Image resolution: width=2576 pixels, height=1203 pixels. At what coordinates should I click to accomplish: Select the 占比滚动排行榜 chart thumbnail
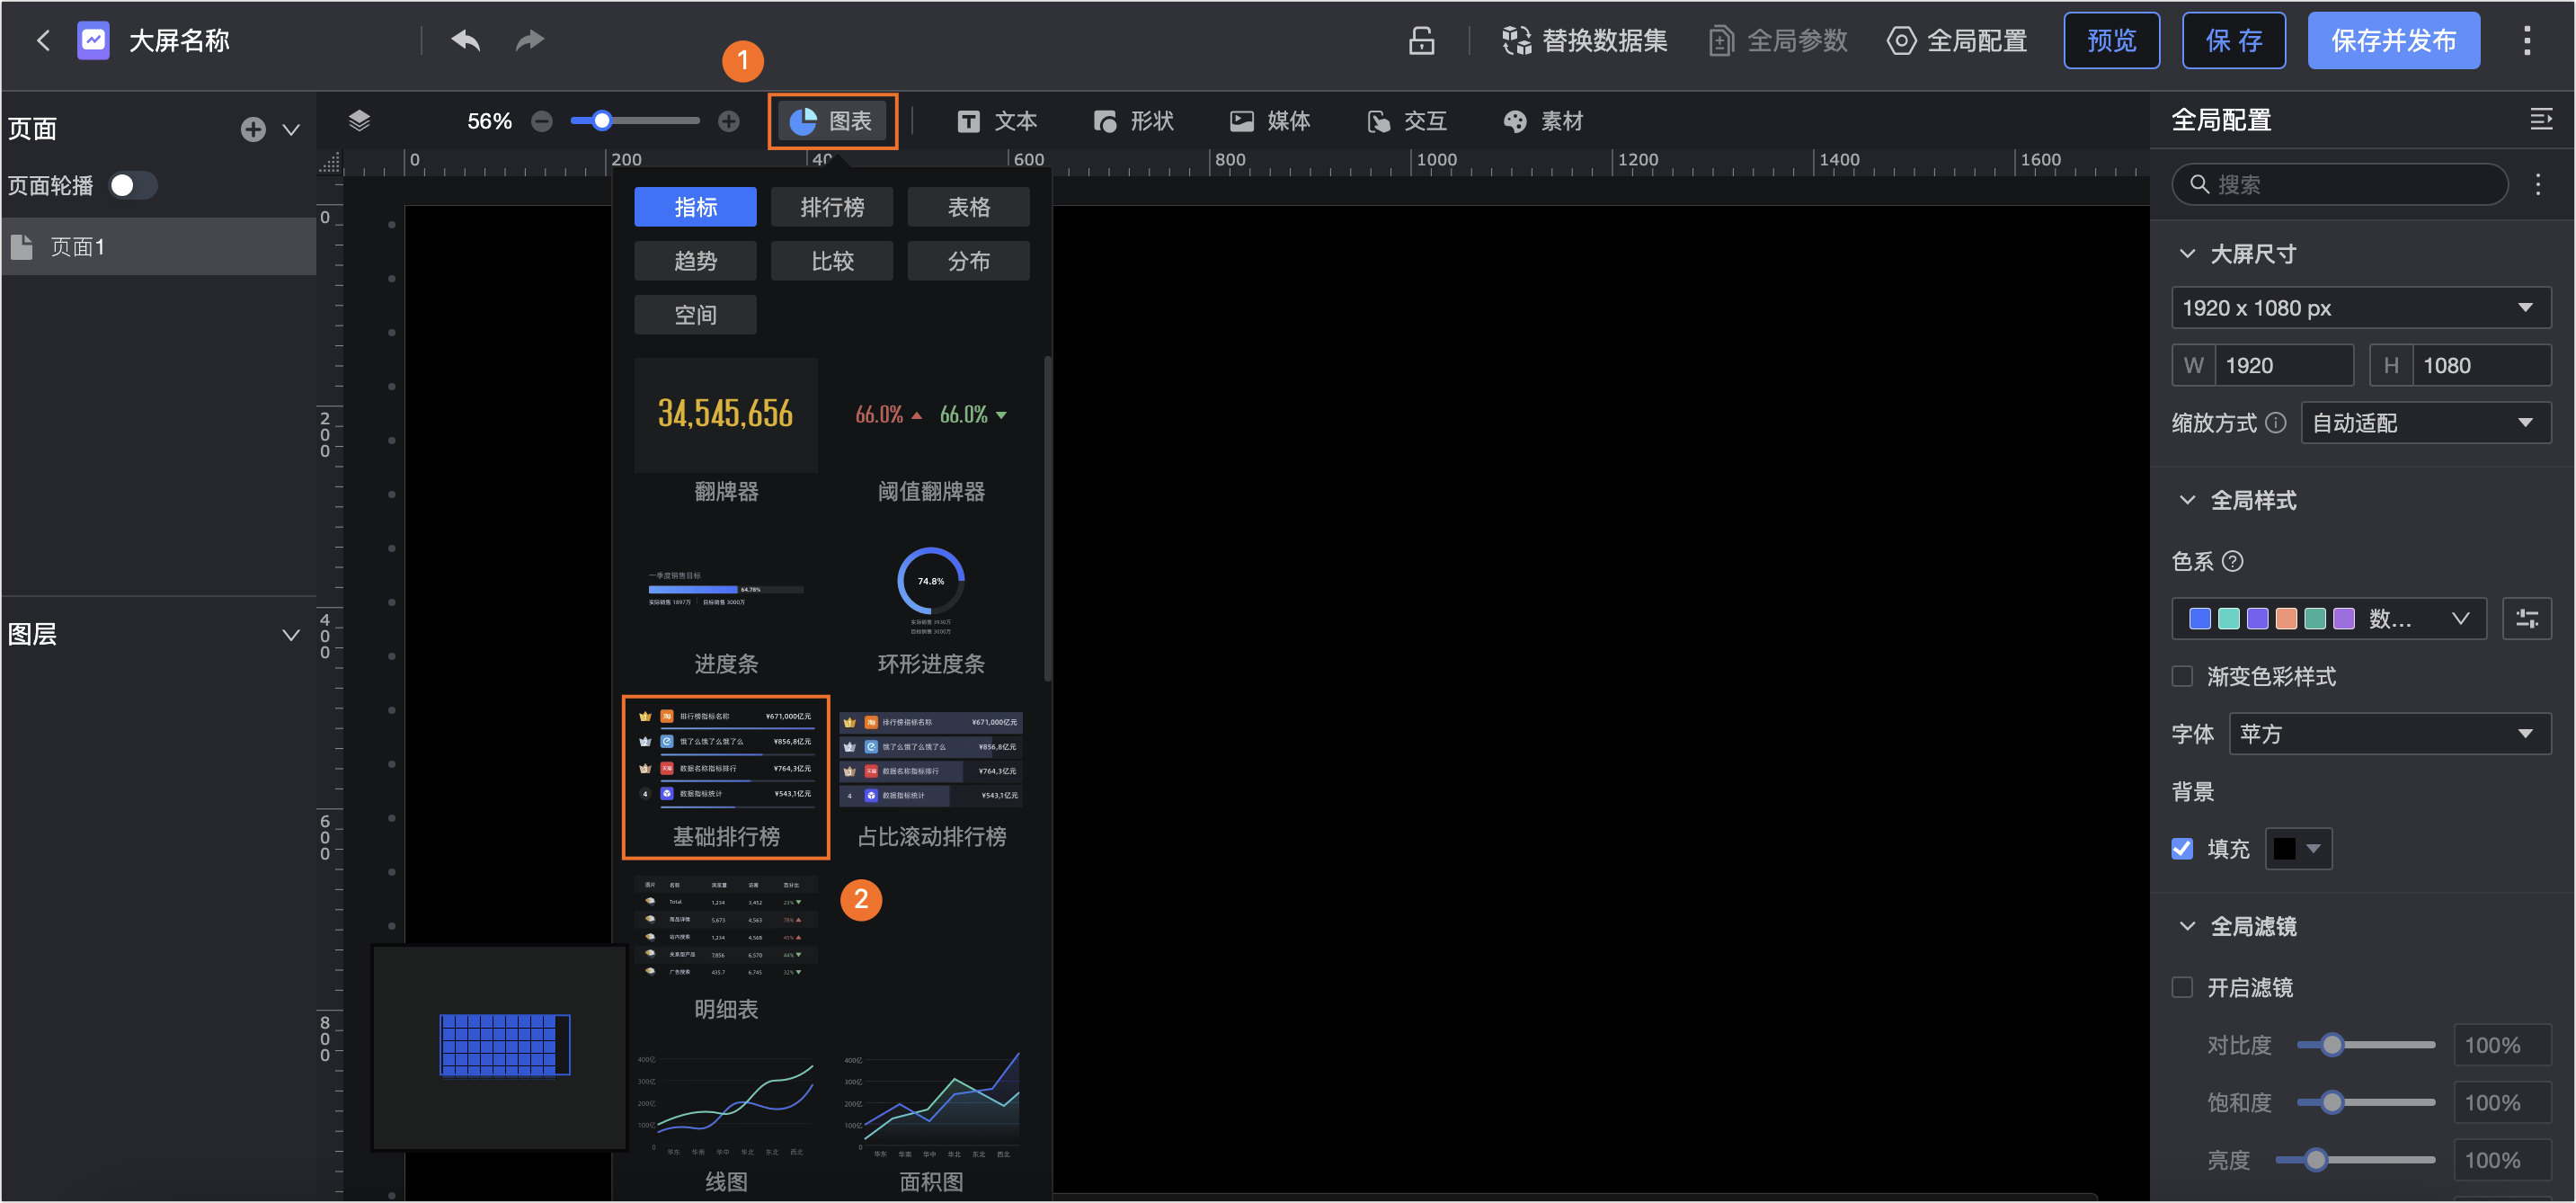(x=930, y=760)
